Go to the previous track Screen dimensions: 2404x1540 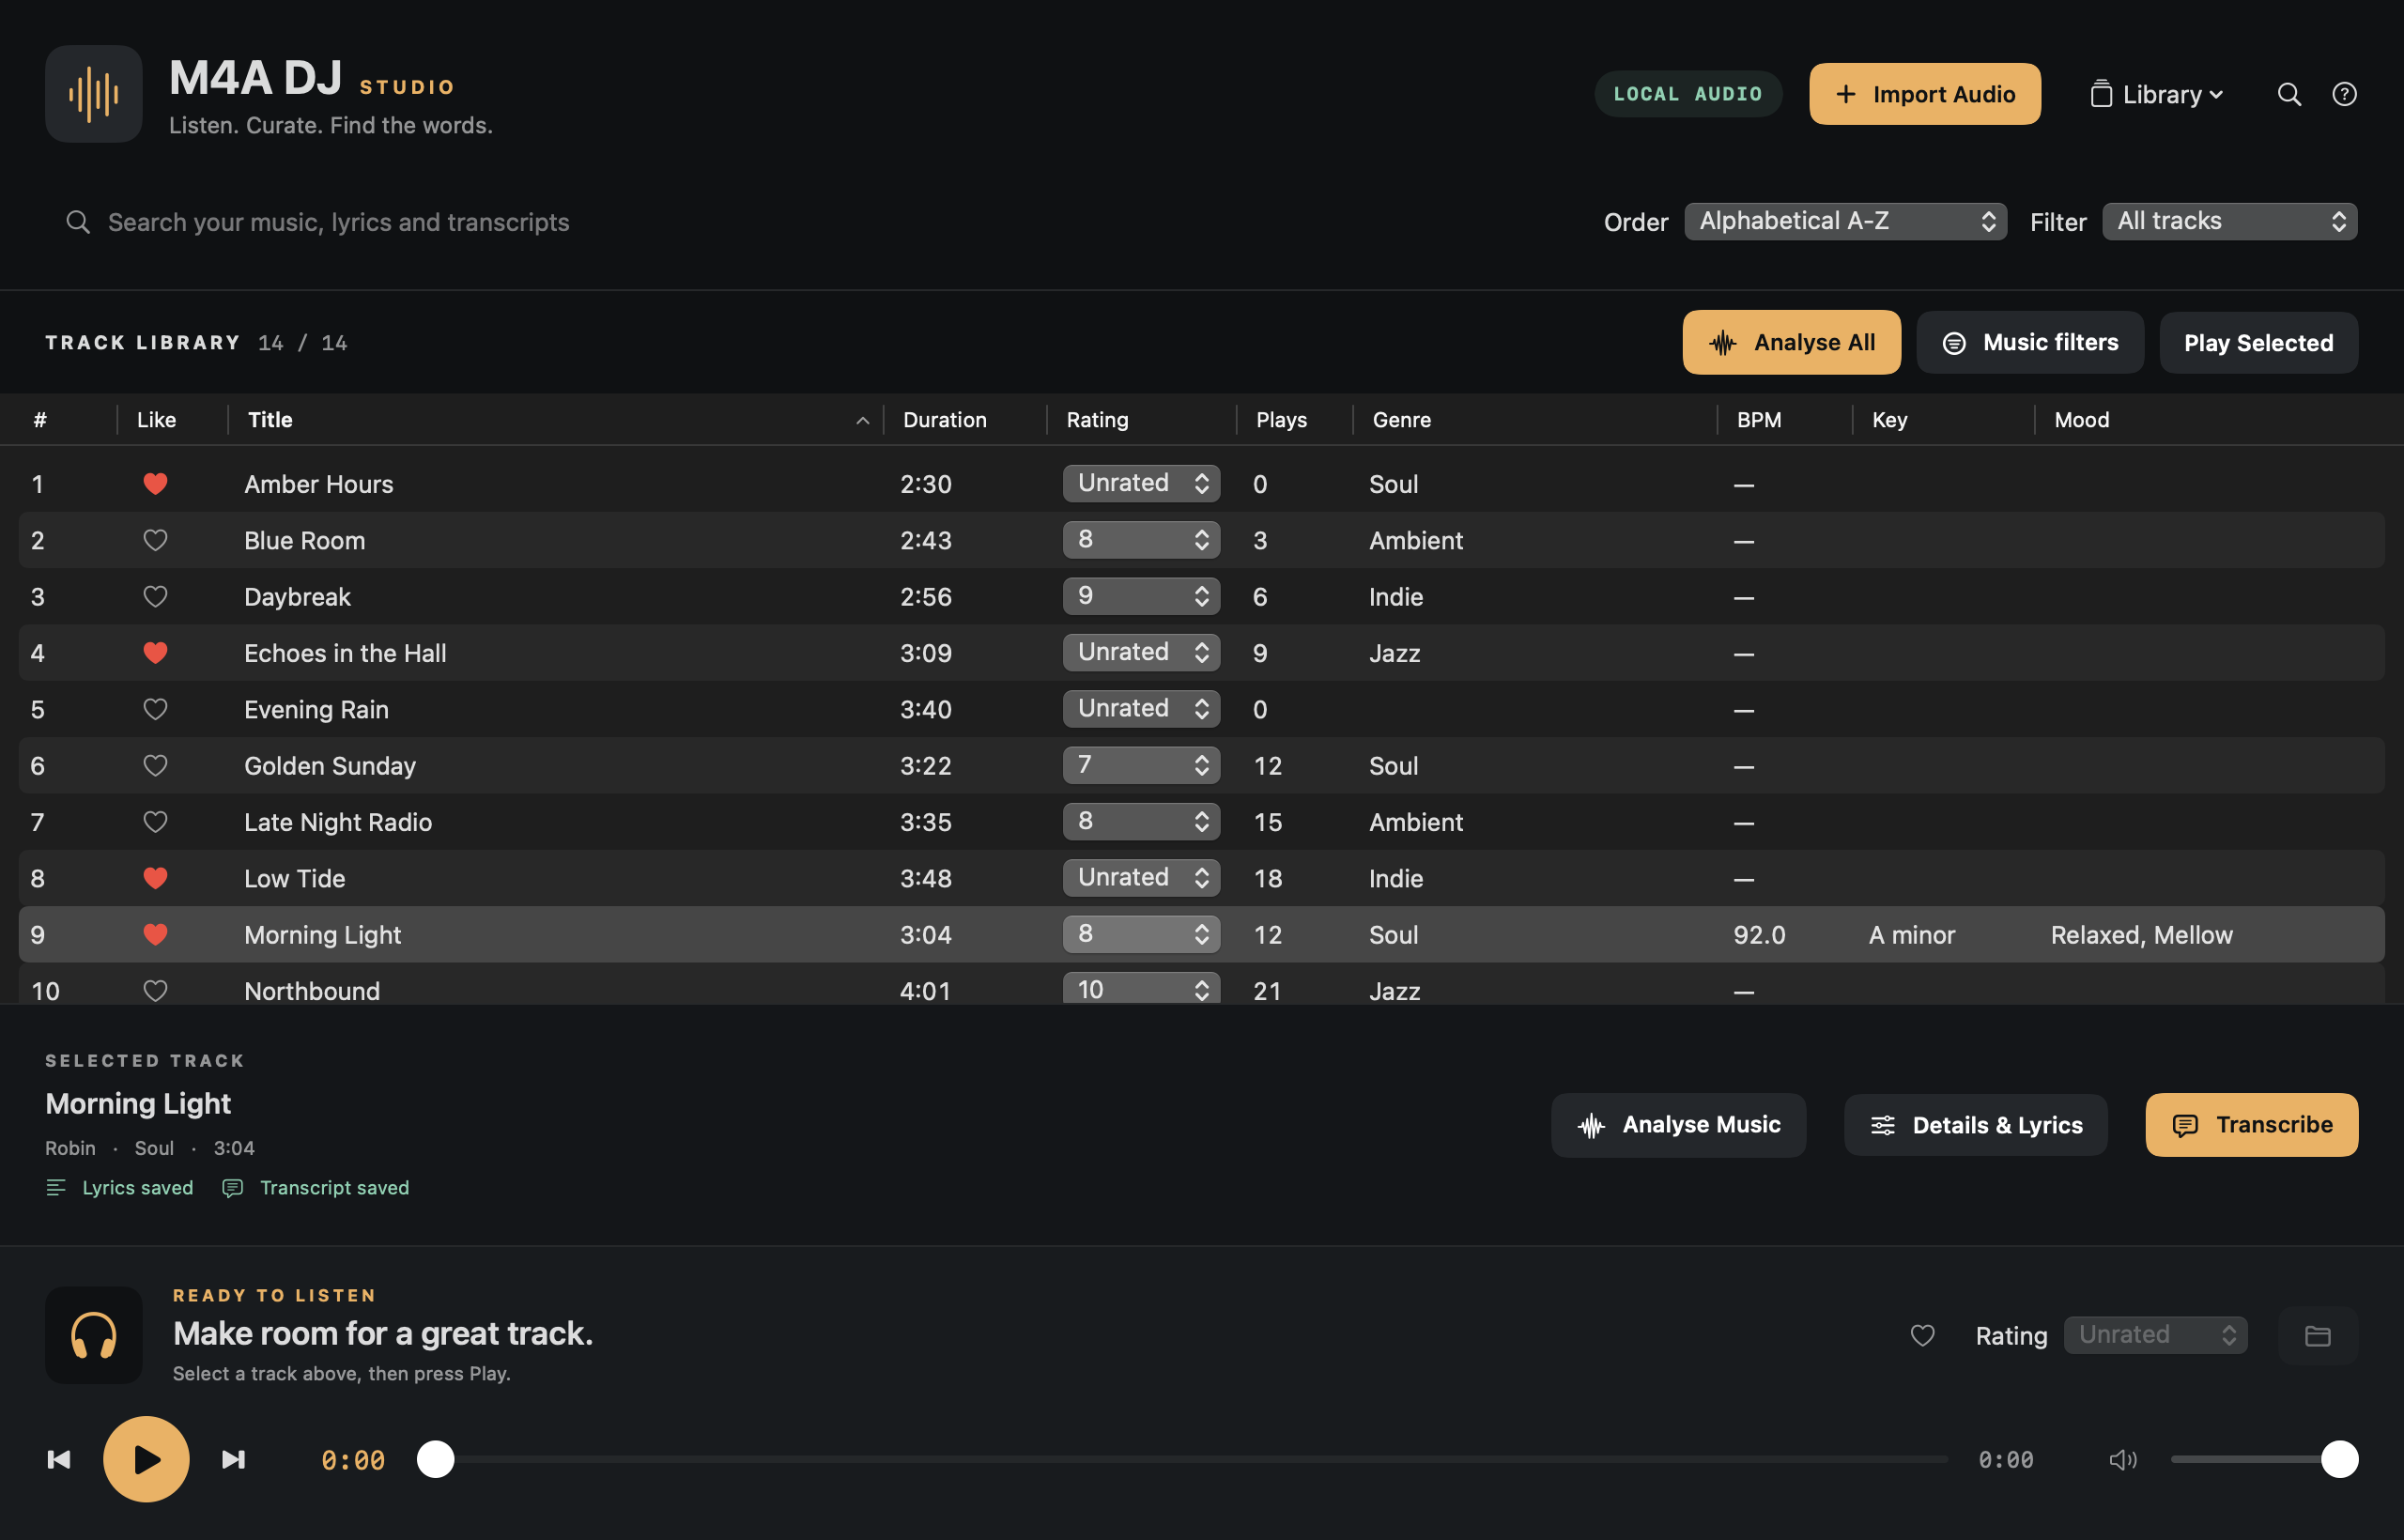pos(59,1459)
